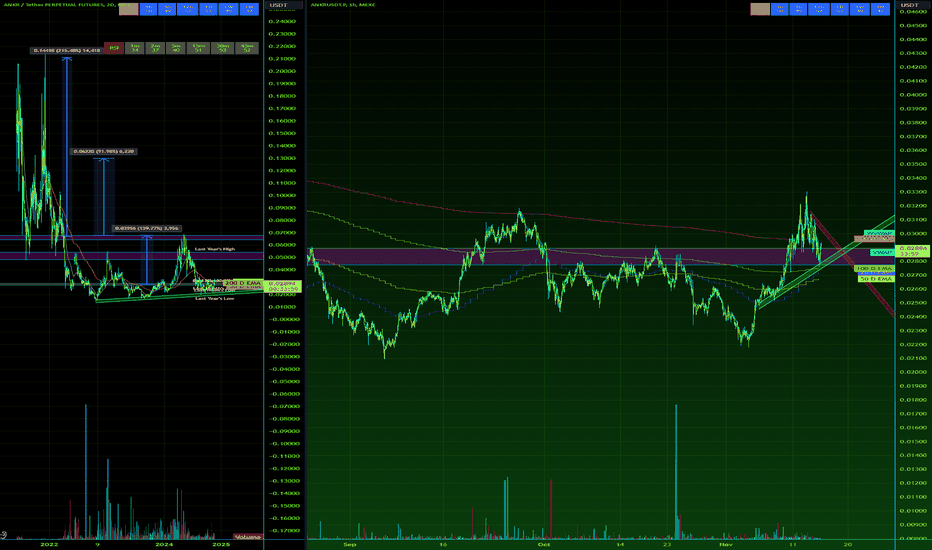
Task: Click the Volume indicator label in the left chart
Action: (x=247, y=537)
